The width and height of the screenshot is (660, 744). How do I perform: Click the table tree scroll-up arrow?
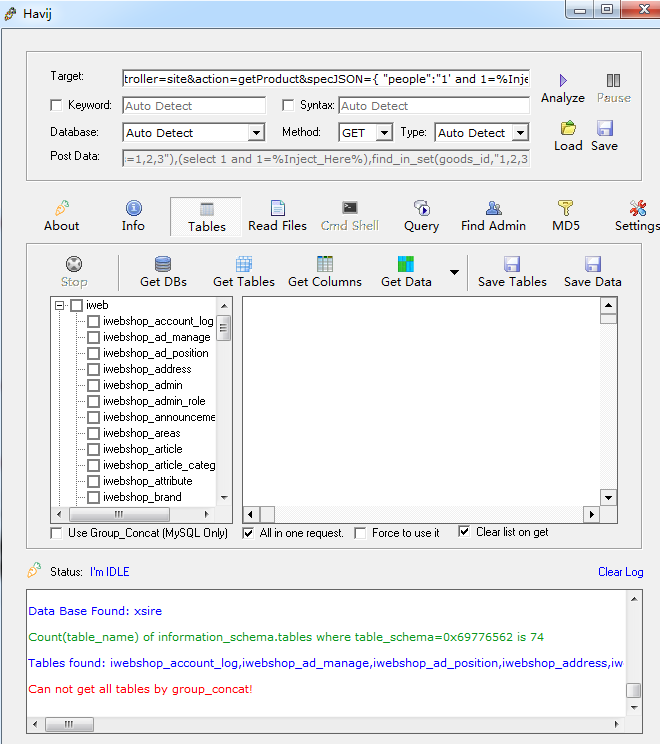click(x=224, y=306)
